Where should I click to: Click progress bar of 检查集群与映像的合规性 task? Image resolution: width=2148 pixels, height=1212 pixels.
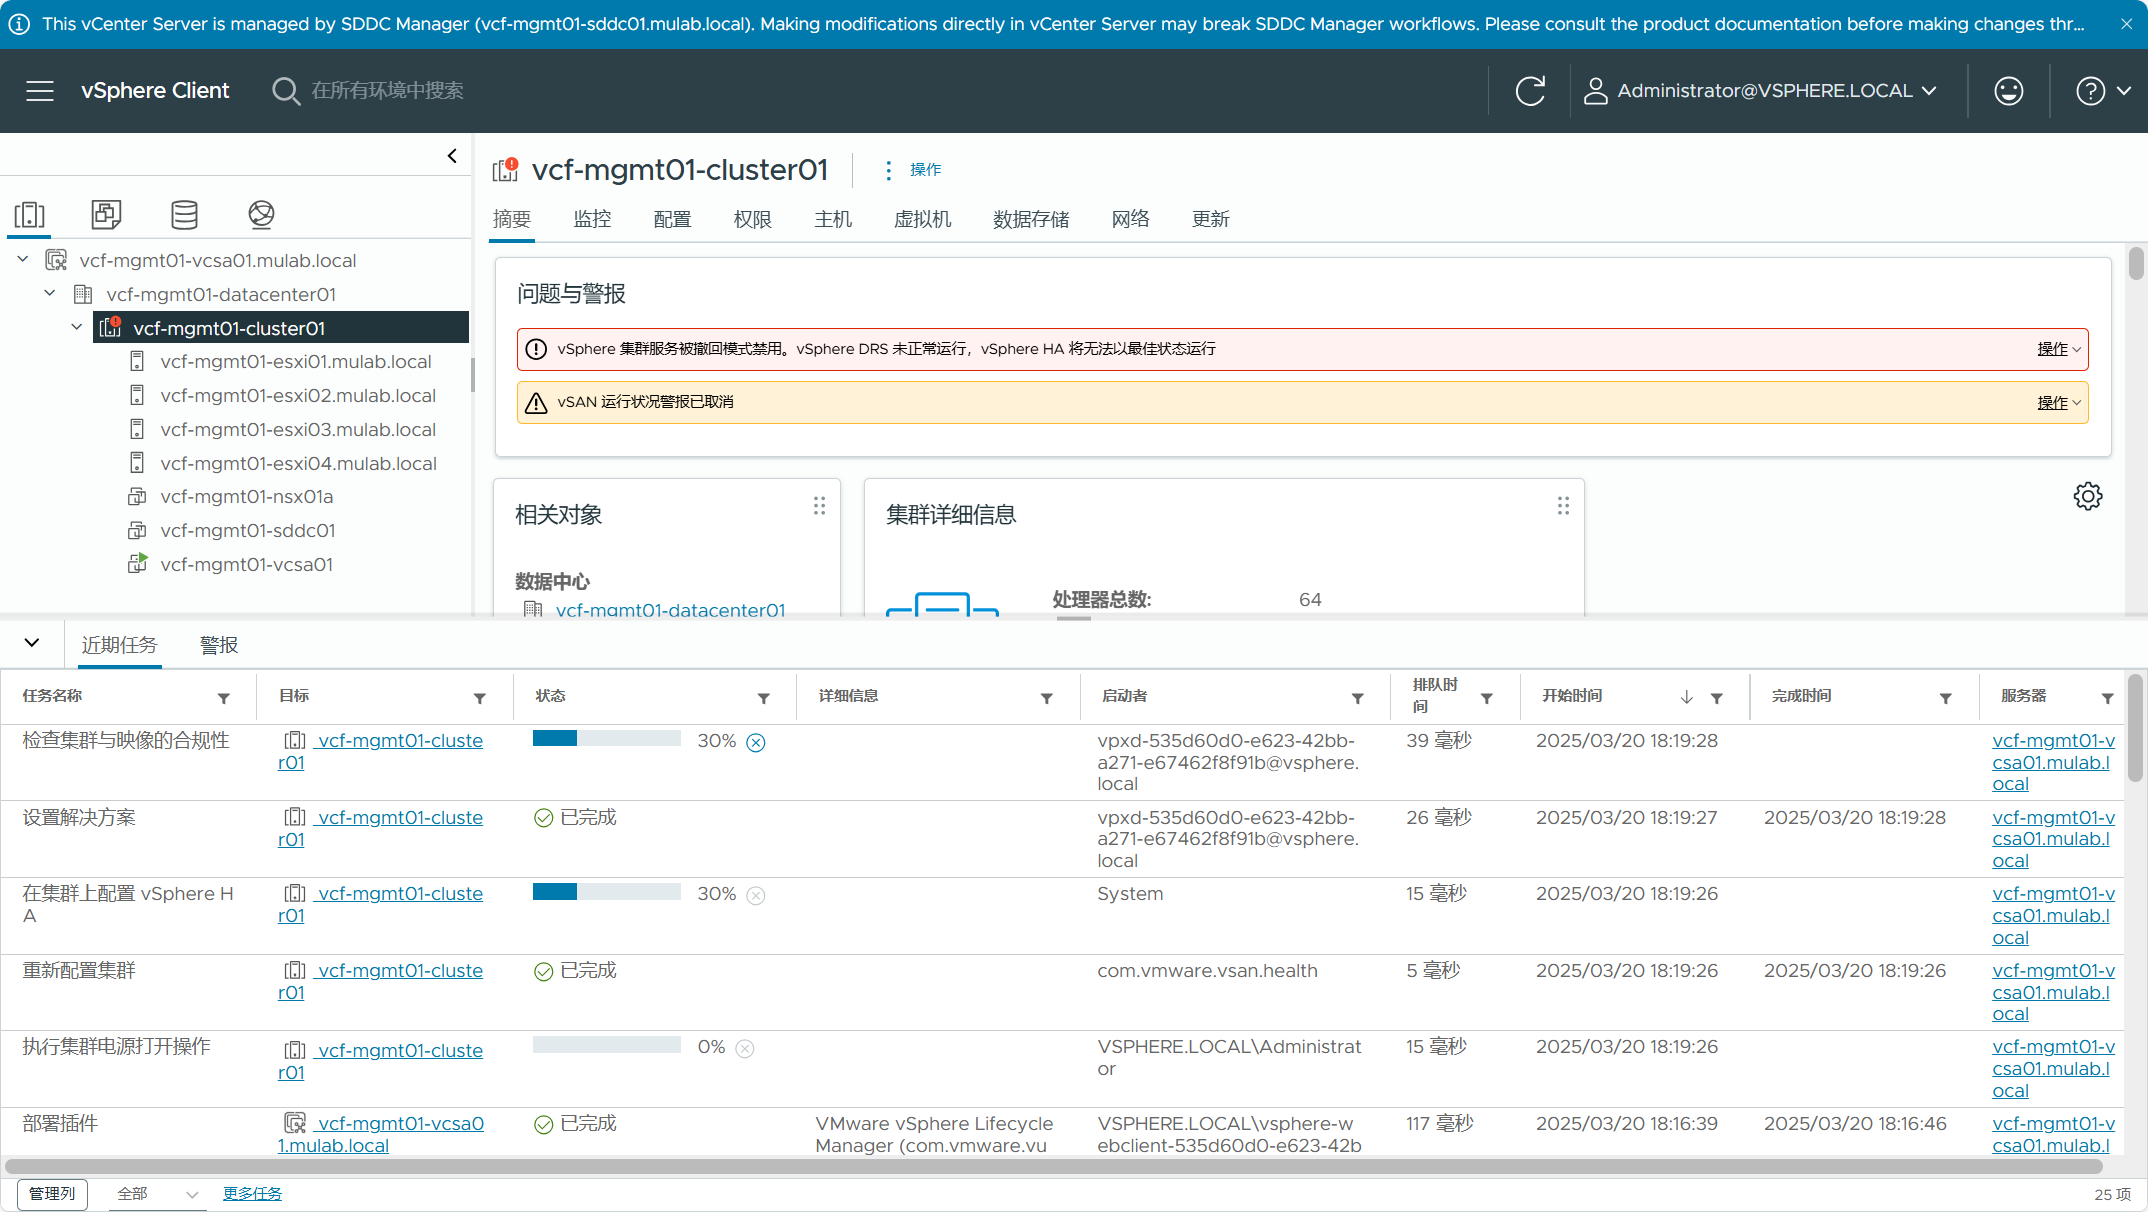(607, 739)
